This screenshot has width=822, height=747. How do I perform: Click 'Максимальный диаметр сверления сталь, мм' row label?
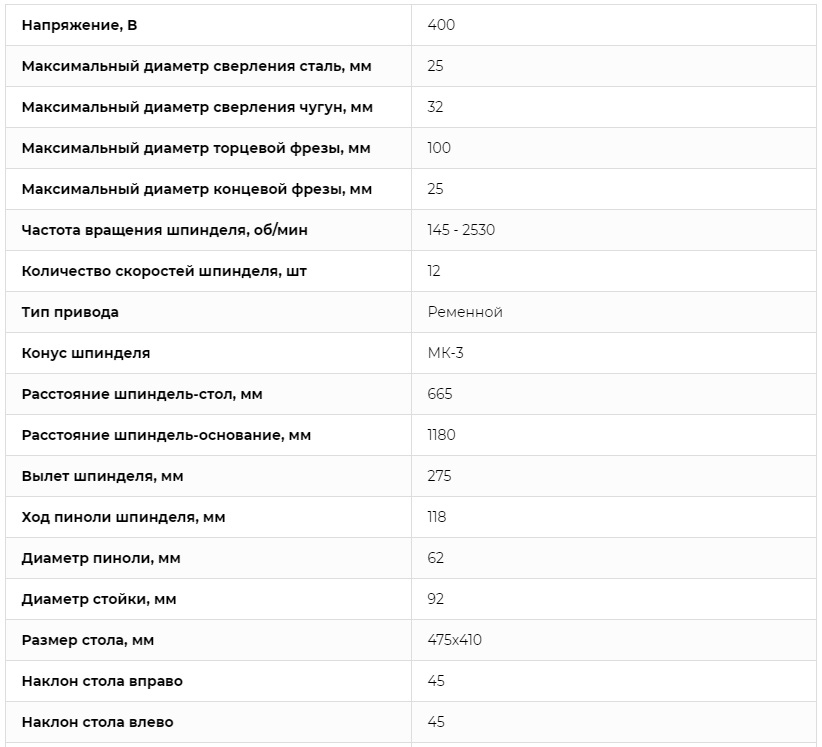click(x=197, y=66)
